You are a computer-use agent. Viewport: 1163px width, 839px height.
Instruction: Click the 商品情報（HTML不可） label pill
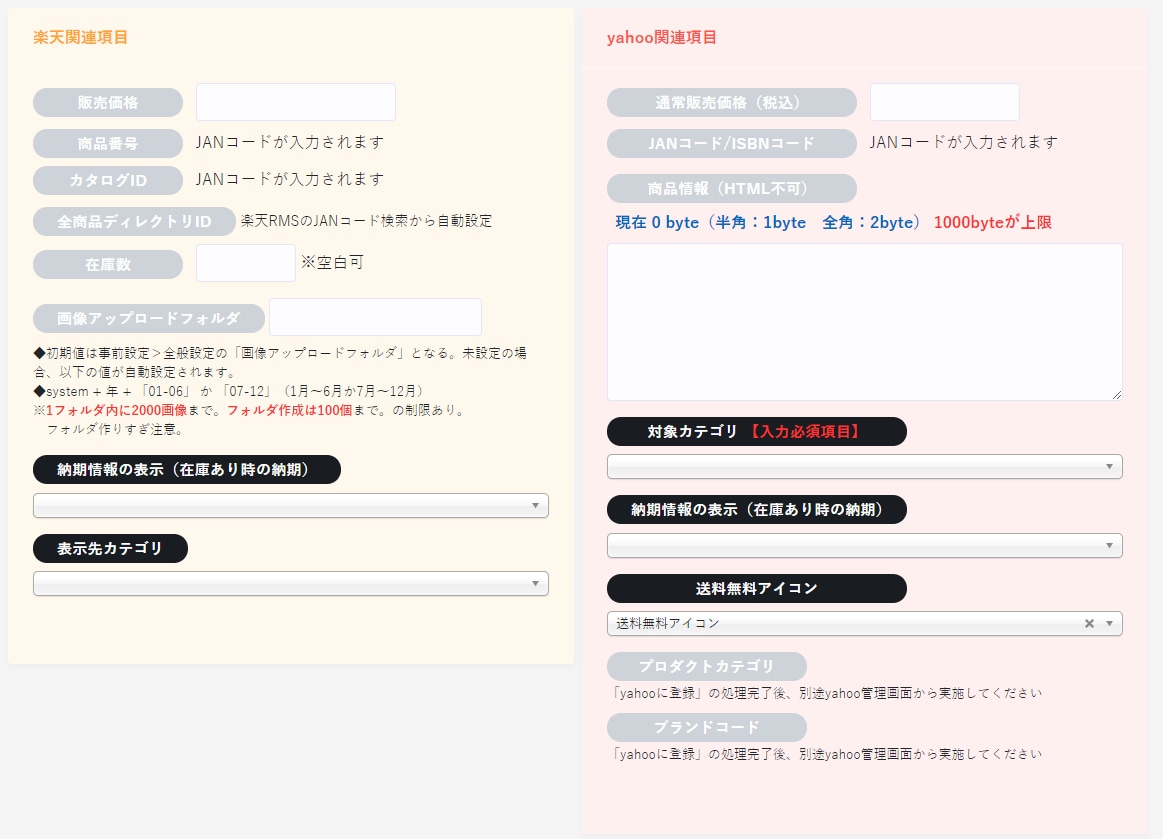click(731, 188)
